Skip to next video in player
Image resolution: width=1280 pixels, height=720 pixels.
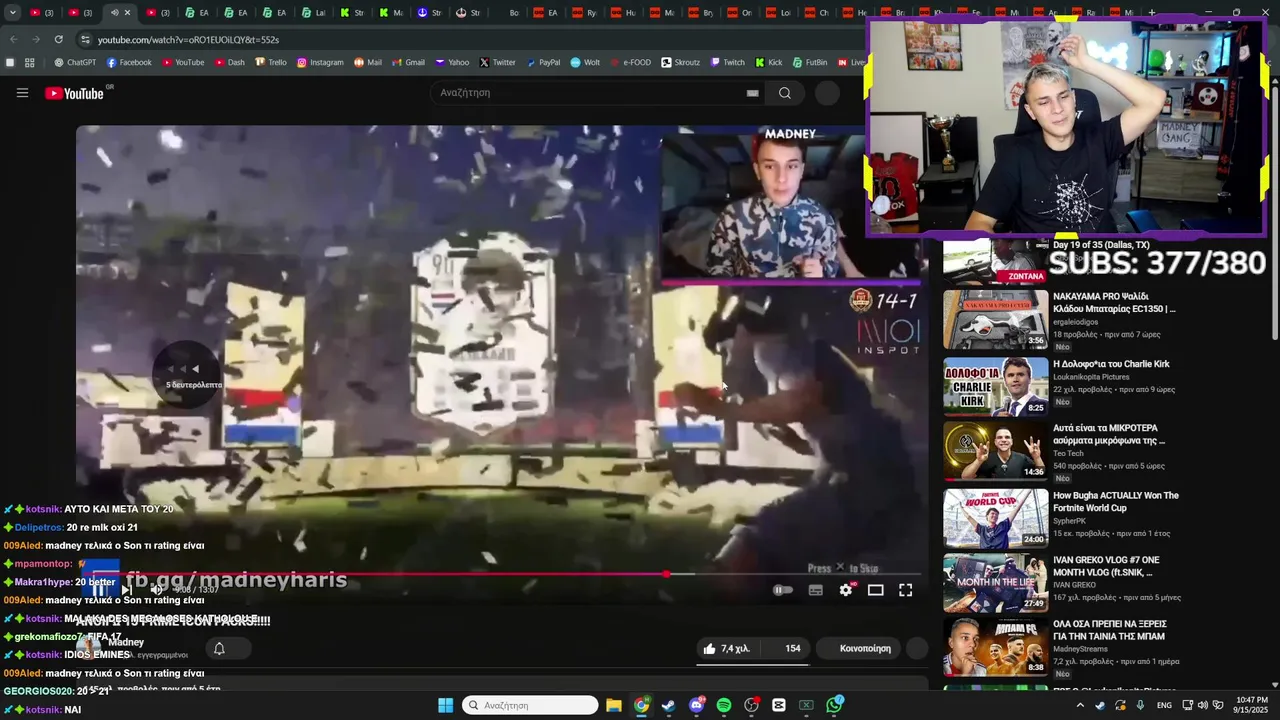[x=127, y=590]
